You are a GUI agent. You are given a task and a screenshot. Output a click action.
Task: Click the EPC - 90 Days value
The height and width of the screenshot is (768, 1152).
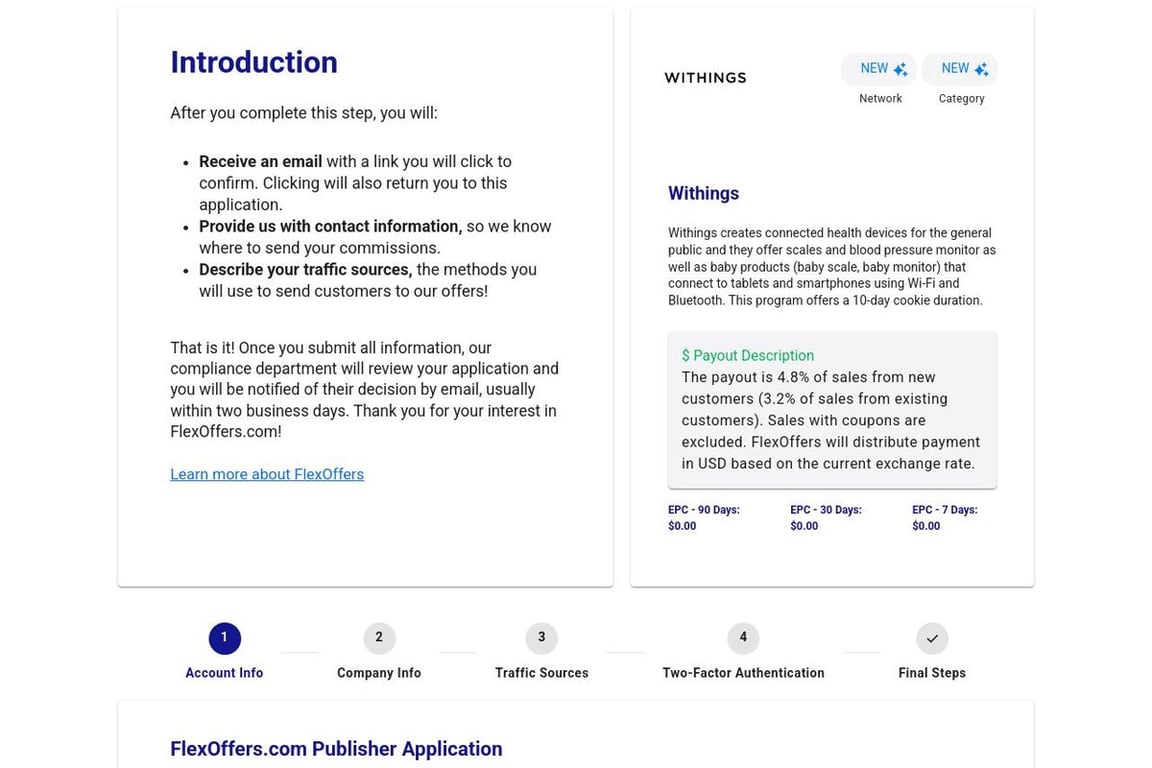click(x=682, y=526)
